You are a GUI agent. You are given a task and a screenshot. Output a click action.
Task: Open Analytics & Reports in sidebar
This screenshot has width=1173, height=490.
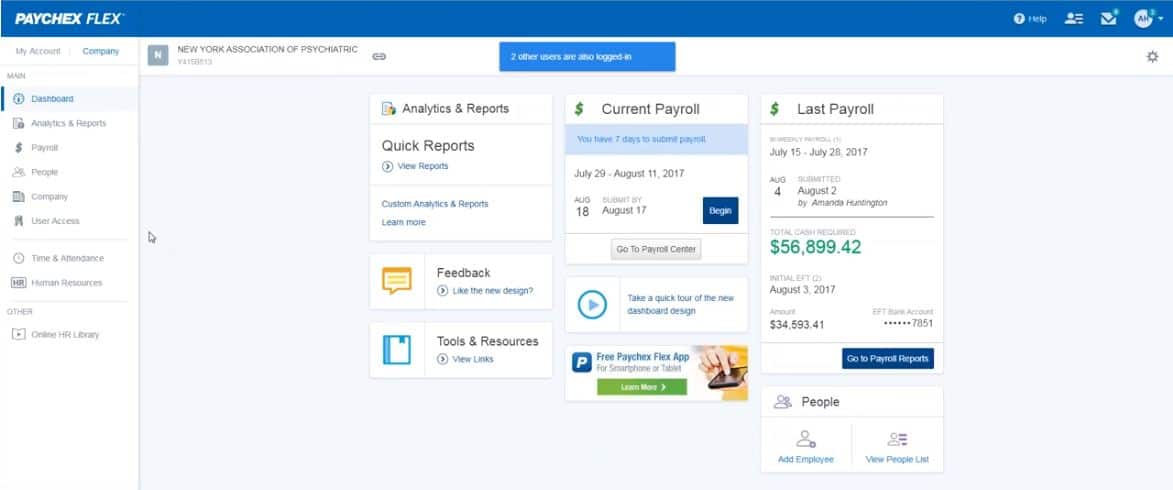(70, 123)
